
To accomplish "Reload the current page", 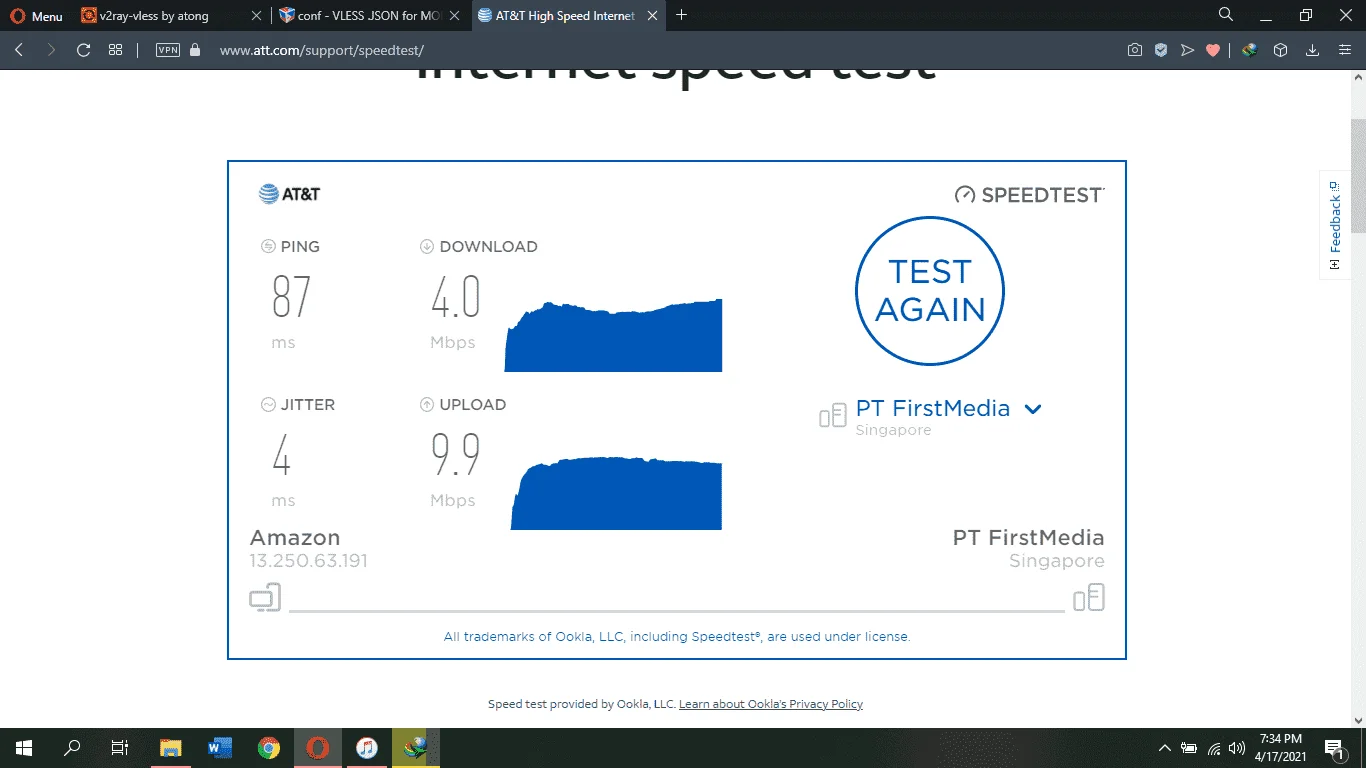I will tap(83, 50).
